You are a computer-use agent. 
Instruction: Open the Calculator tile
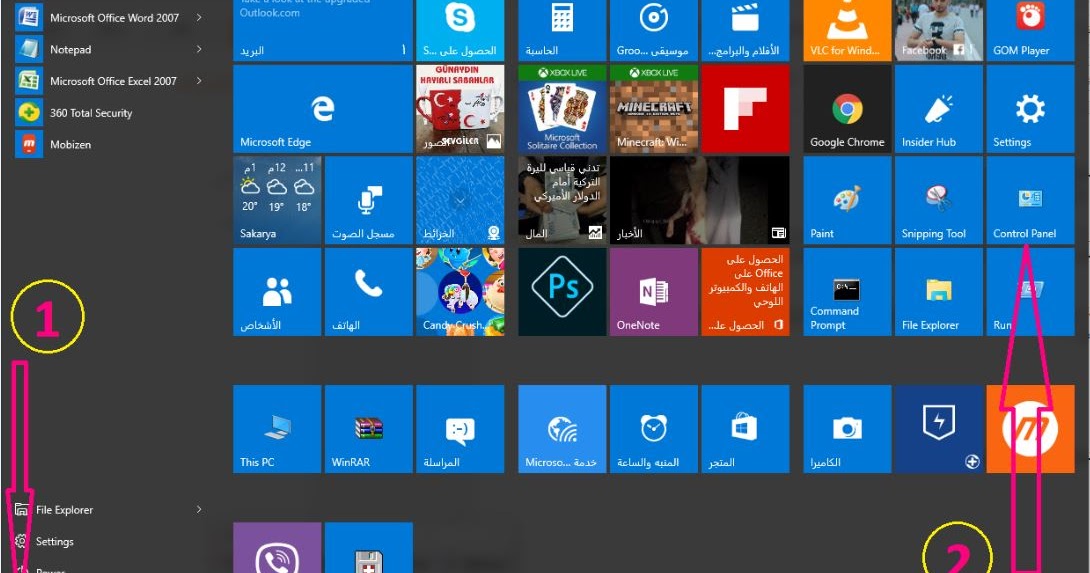point(562,31)
